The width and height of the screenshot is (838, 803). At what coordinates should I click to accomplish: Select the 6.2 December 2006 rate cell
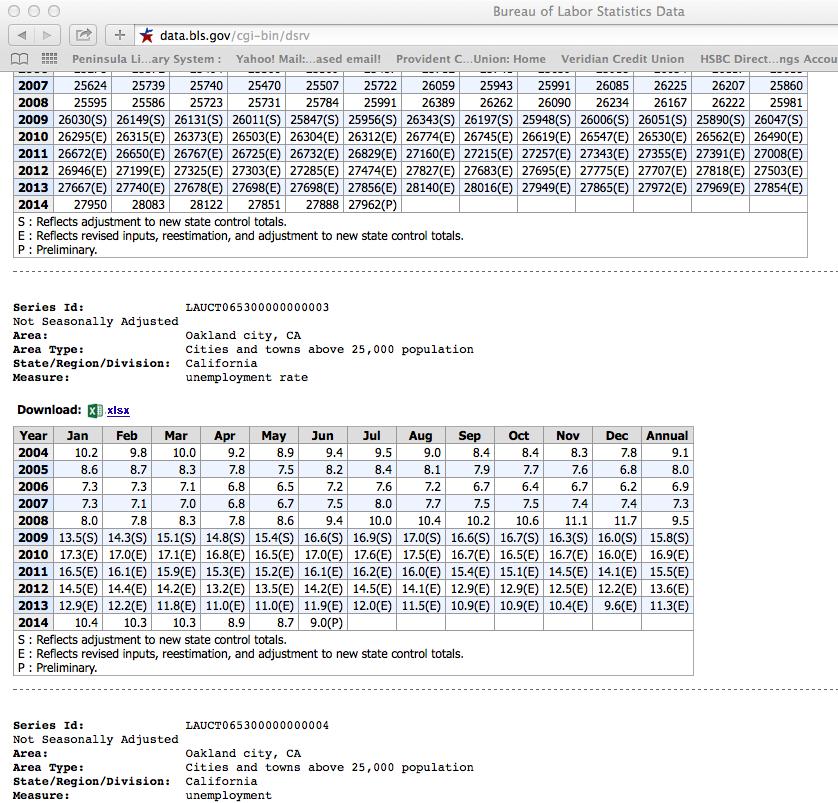617,487
